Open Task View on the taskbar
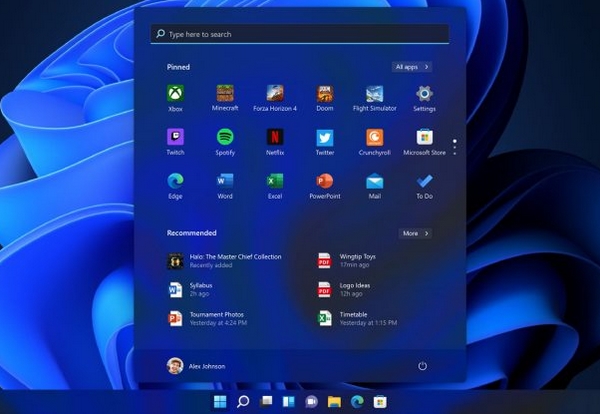Screen dimensions: 600x414 [x=266, y=401]
